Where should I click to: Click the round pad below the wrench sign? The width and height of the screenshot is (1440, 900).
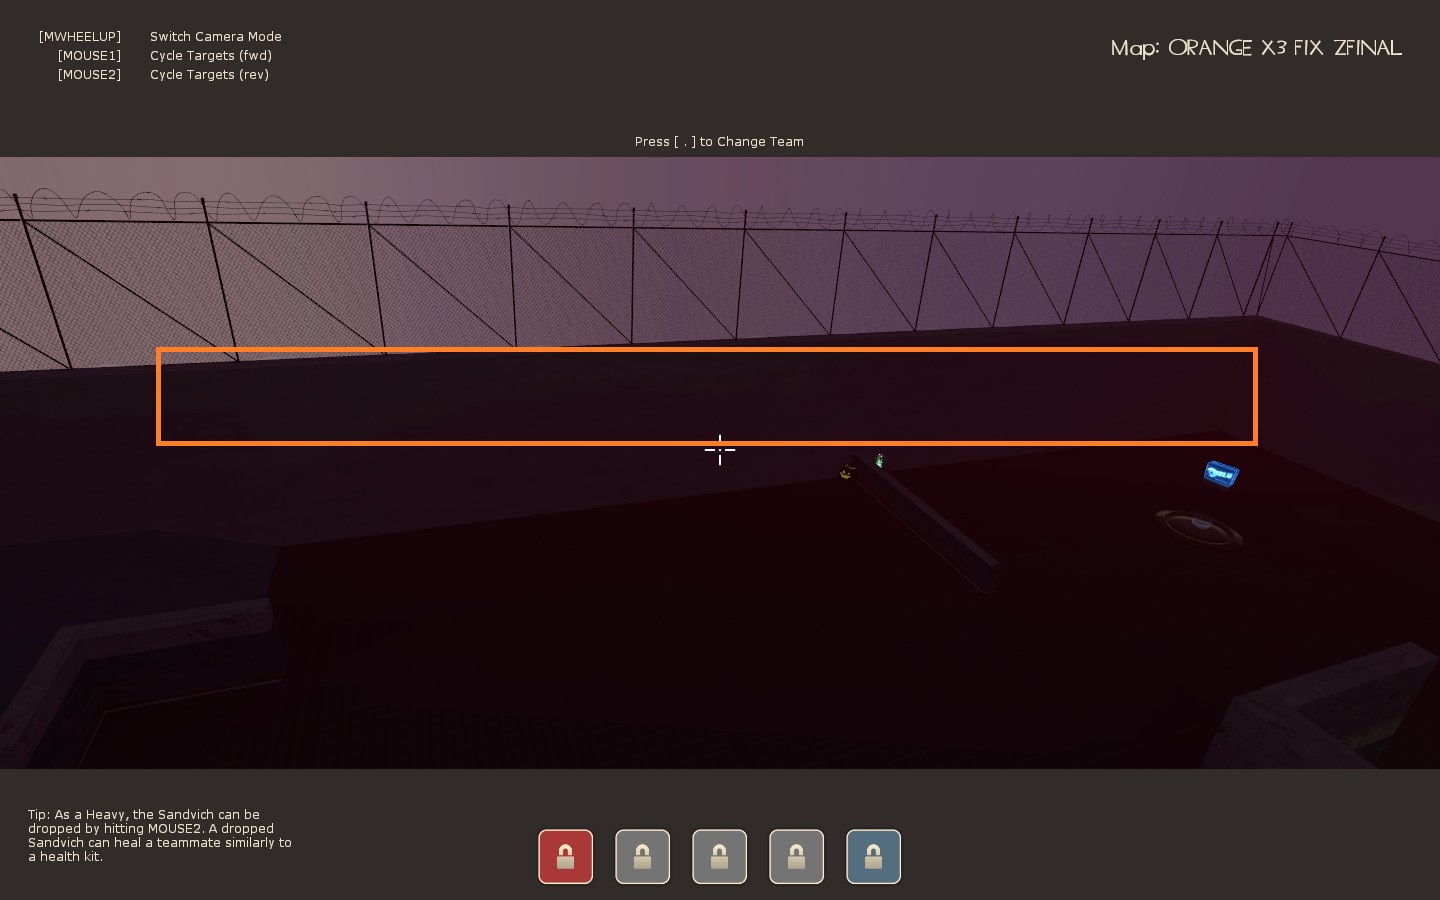[1198, 526]
